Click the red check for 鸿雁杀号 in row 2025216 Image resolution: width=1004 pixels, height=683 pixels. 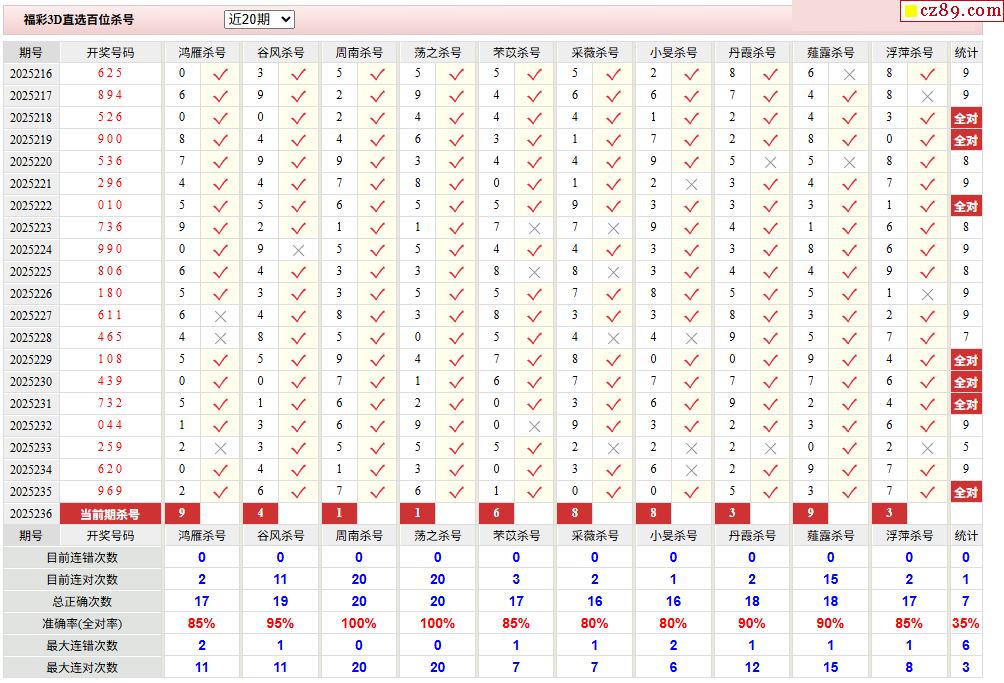[x=220, y=74]
